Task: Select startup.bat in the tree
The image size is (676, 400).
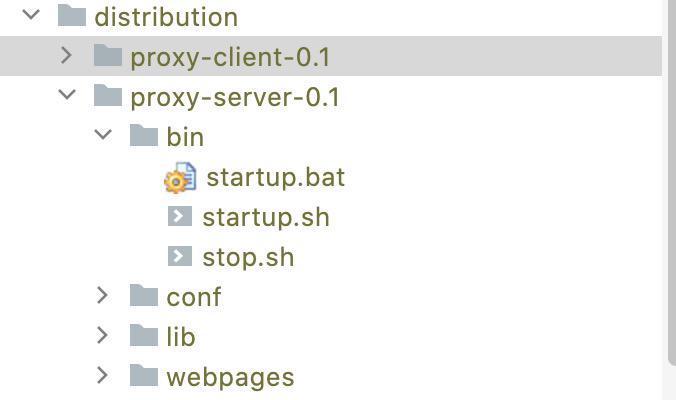Action: click(x=275, y=178)
